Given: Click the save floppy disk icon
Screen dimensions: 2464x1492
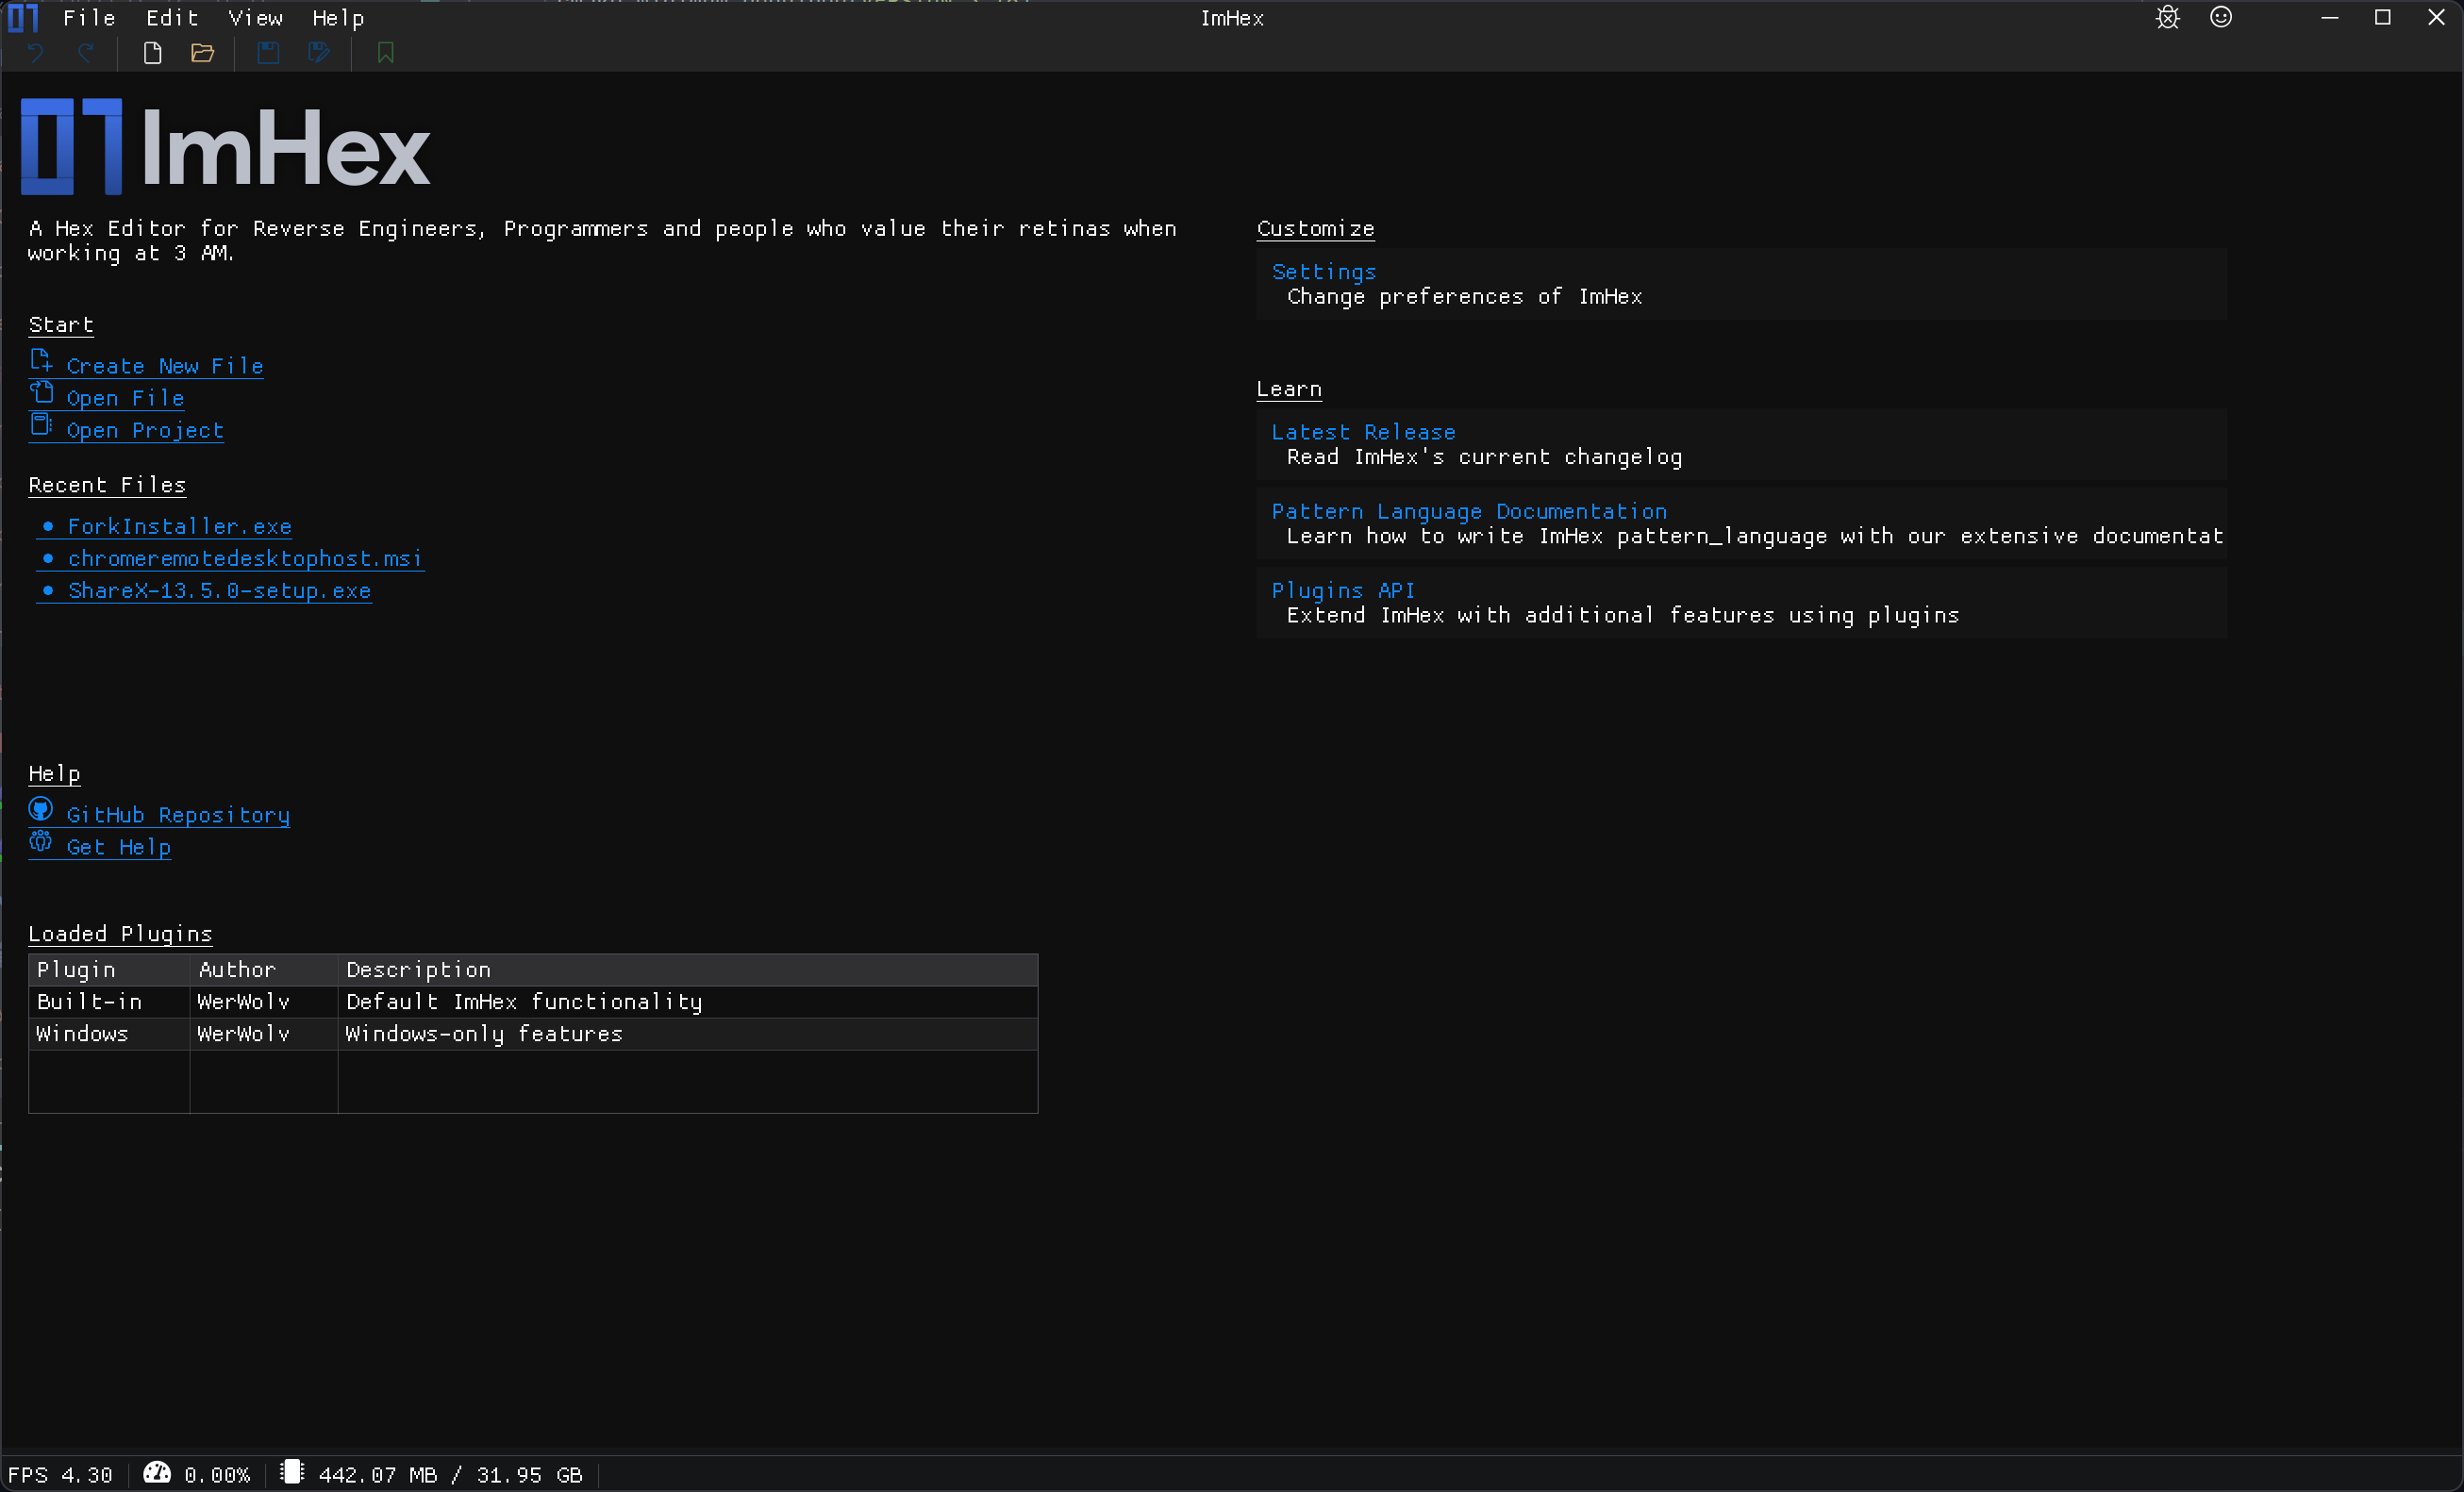Looking at the screenshot, I should tap(268, 53).
